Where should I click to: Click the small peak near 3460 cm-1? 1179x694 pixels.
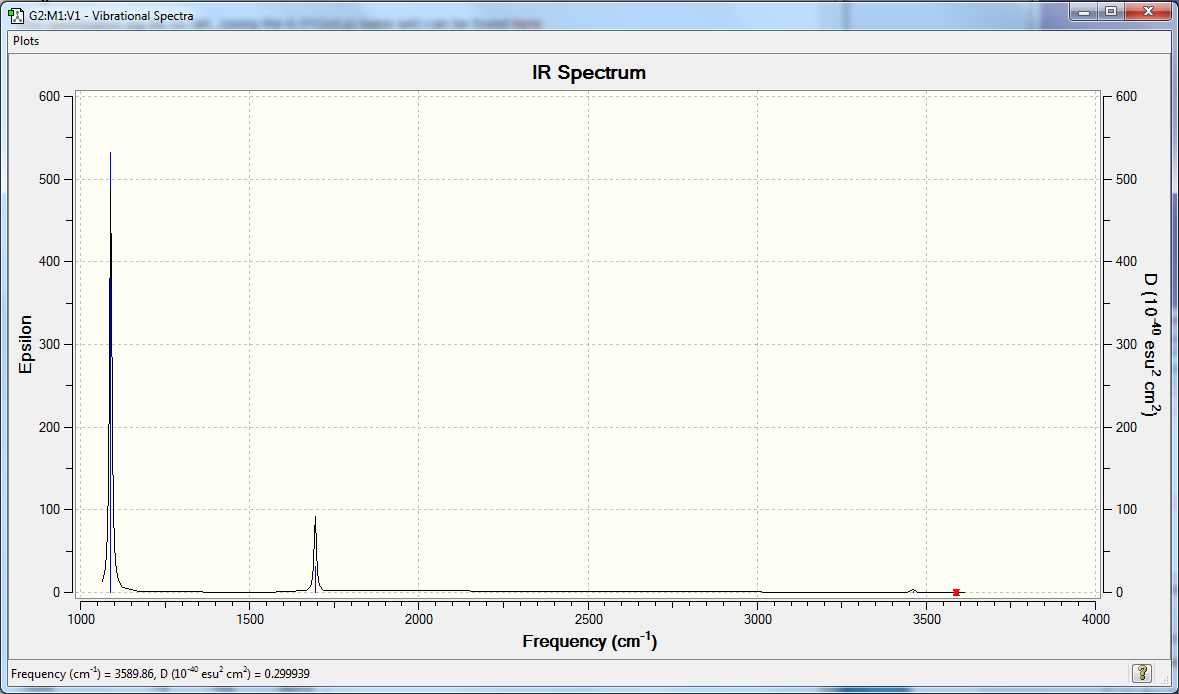(x=913, y=591)
